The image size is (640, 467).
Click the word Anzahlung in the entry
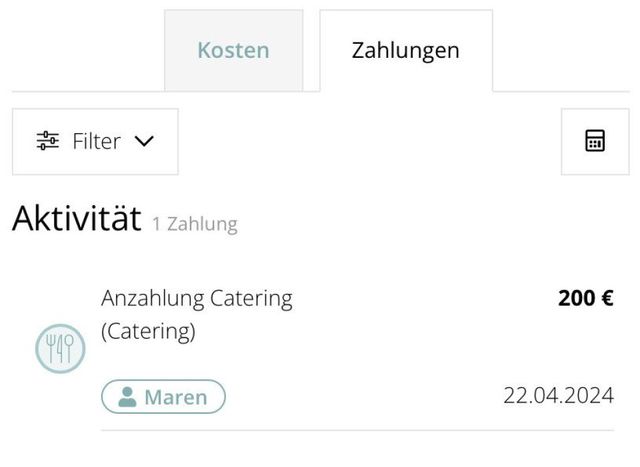[x=152, y=298]
